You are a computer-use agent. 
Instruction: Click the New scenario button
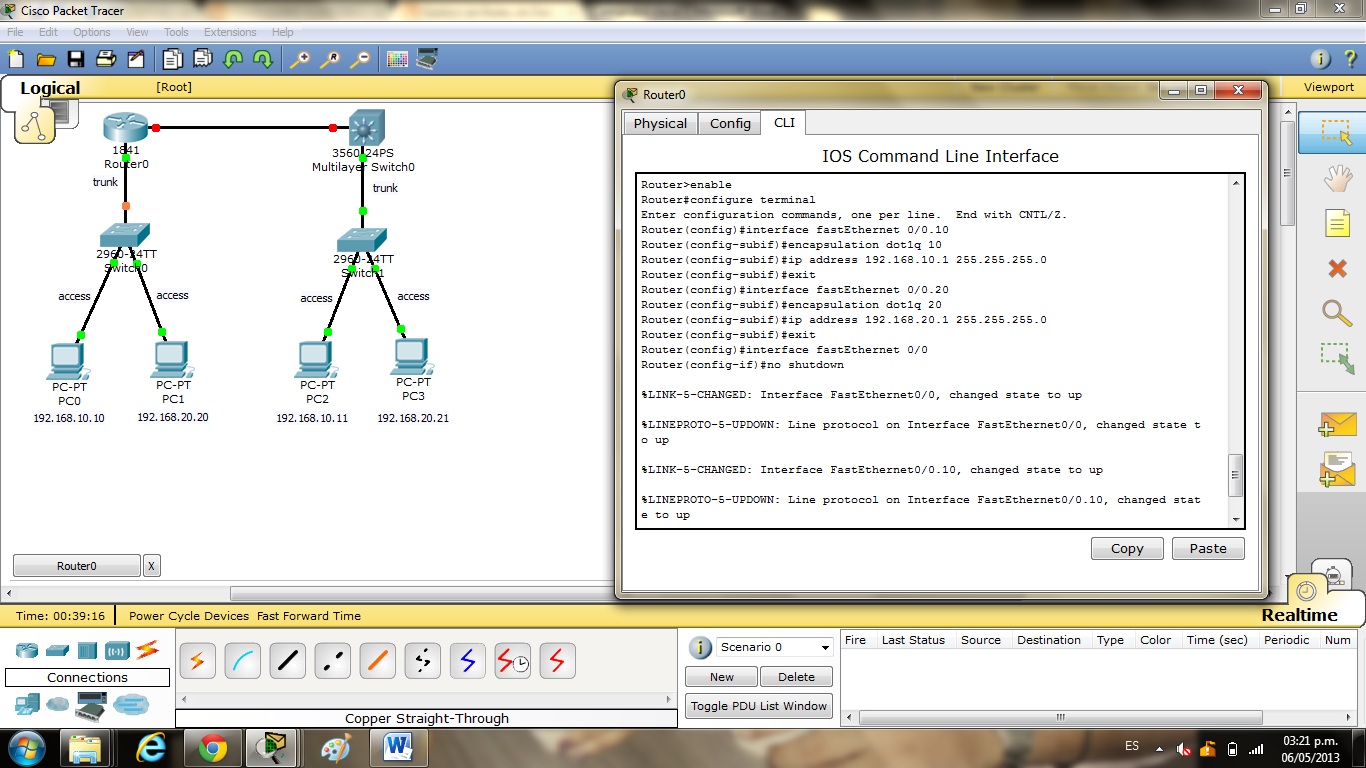coord(722,677)
